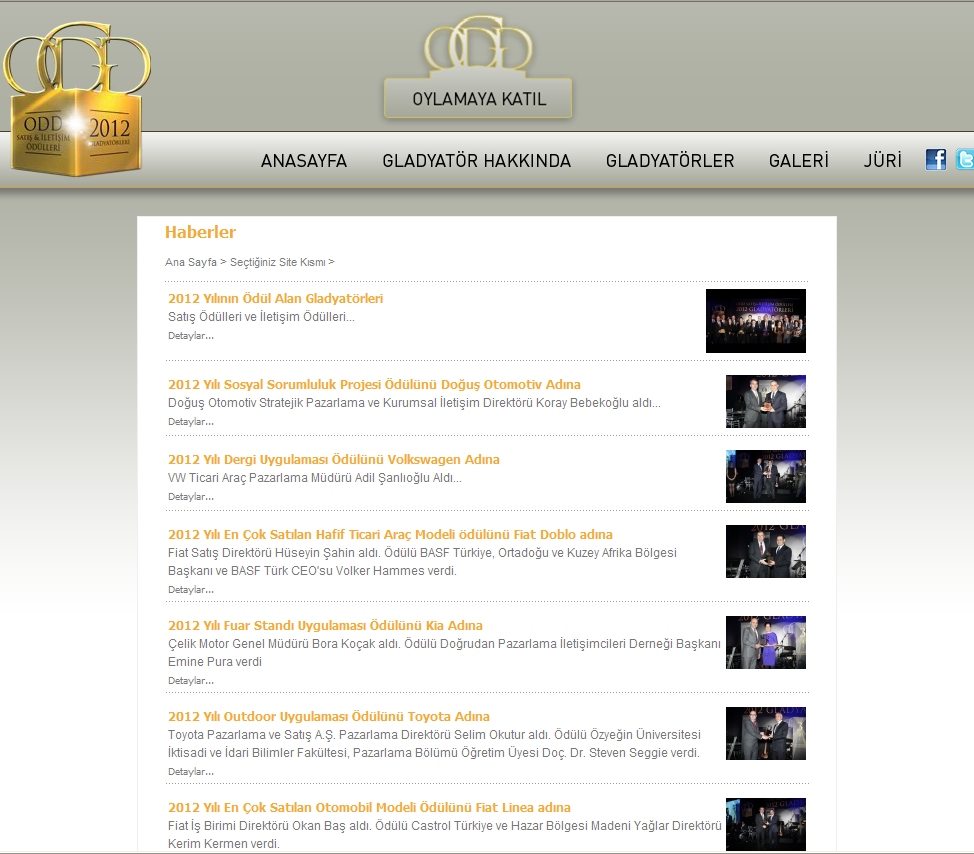Open '2012 Yılının Ödül Alan Gladyatörleri' headline
Screen dimensions: 974x854
coord(275,298)
